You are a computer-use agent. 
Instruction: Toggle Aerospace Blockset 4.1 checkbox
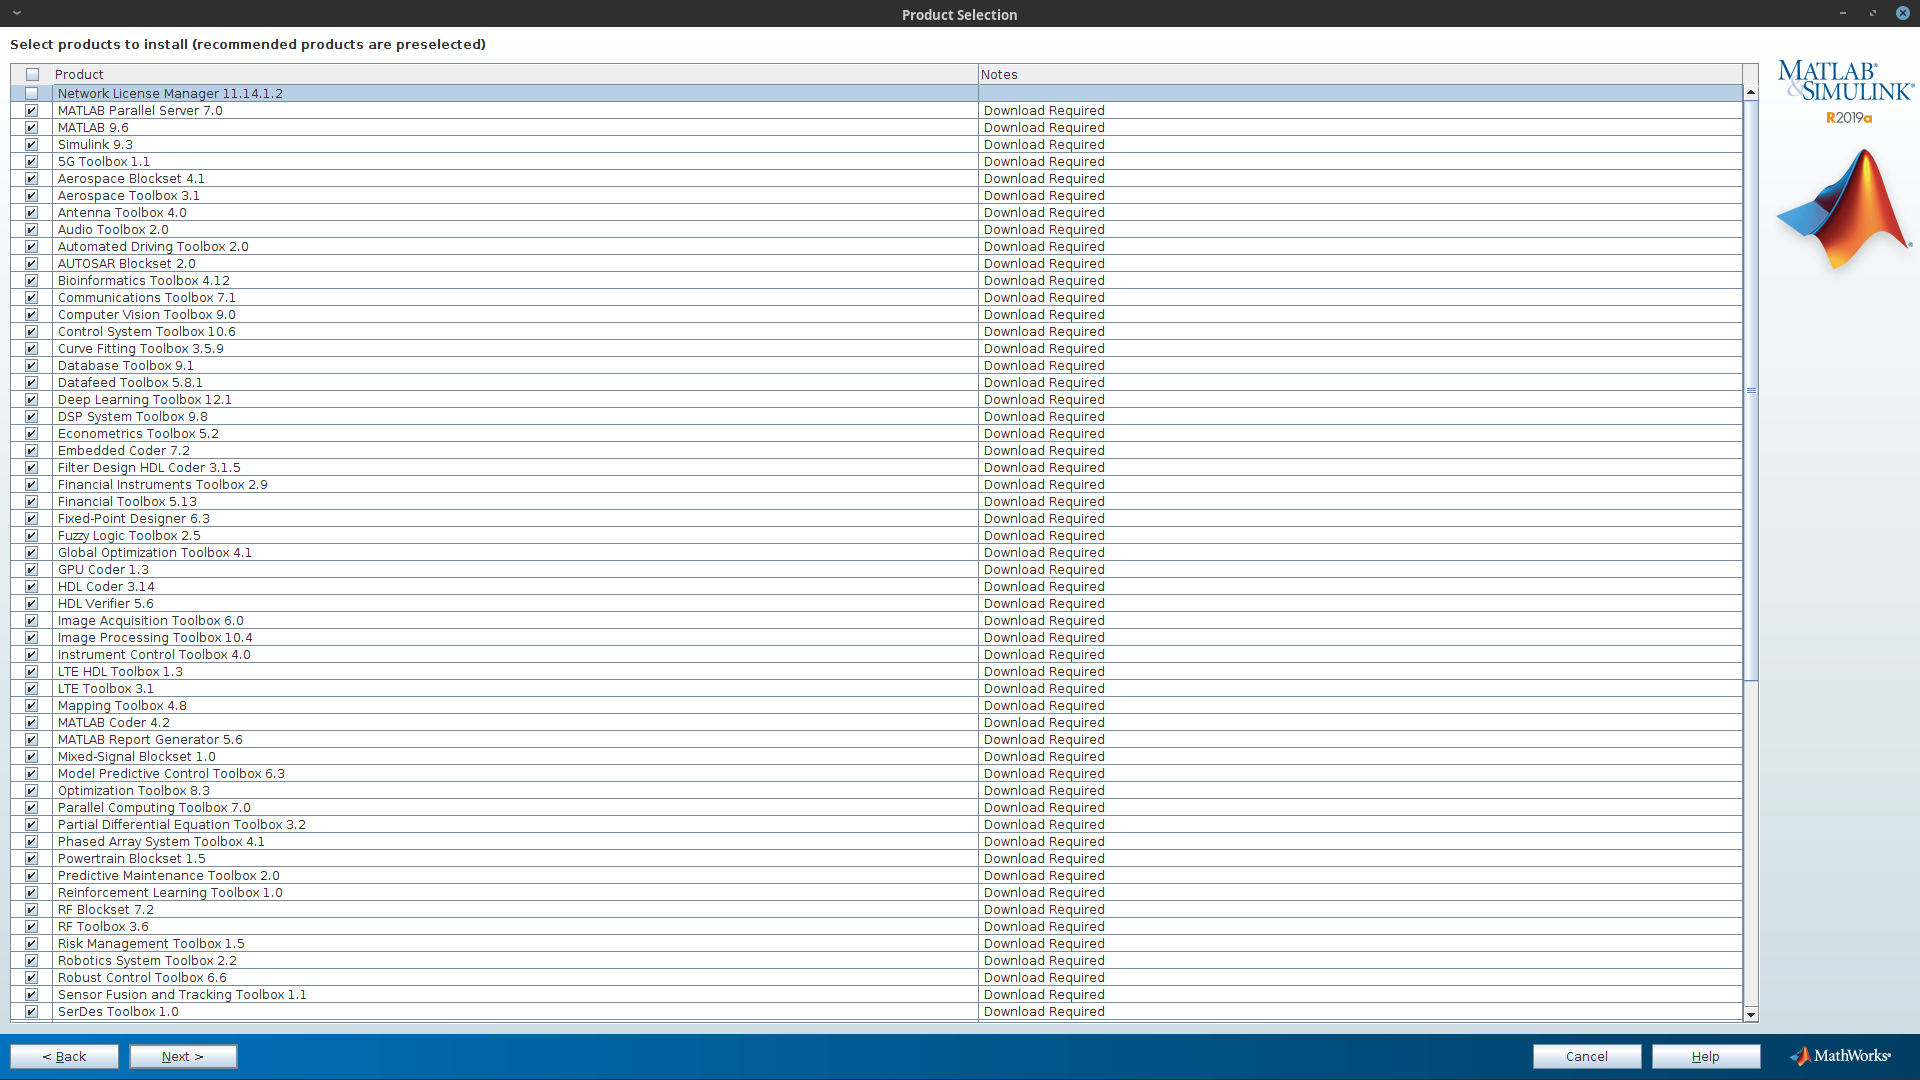(32, 179)
